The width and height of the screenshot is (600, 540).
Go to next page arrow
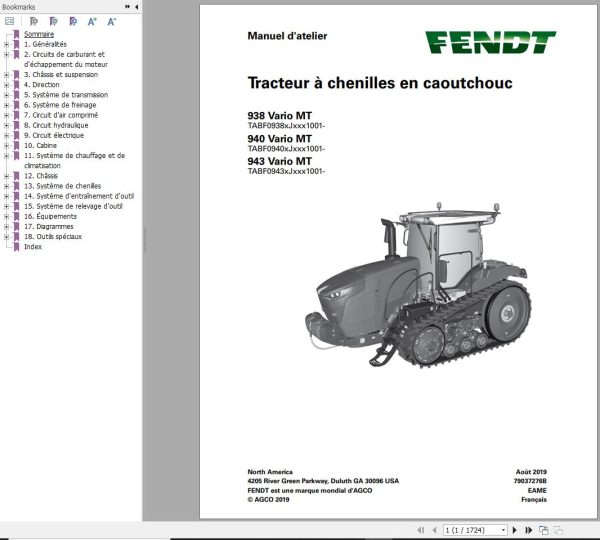515,530
